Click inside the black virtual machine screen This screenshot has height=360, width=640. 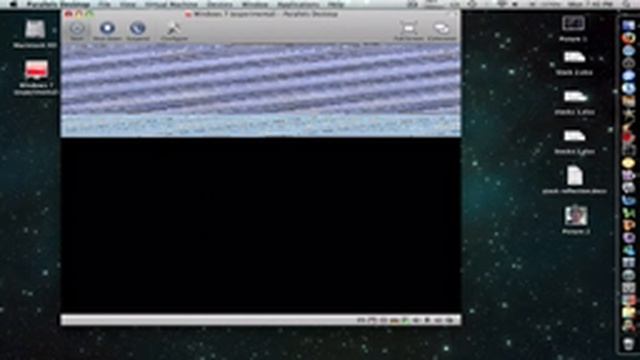[x=261, y=225]
